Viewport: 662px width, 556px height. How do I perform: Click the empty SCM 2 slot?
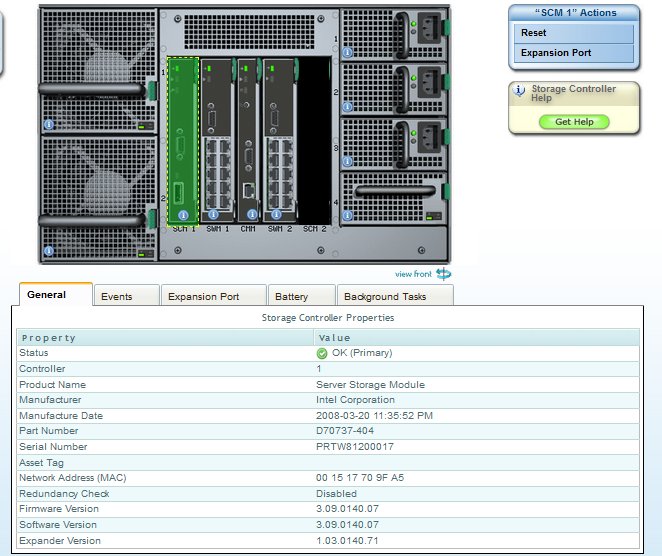315,140
